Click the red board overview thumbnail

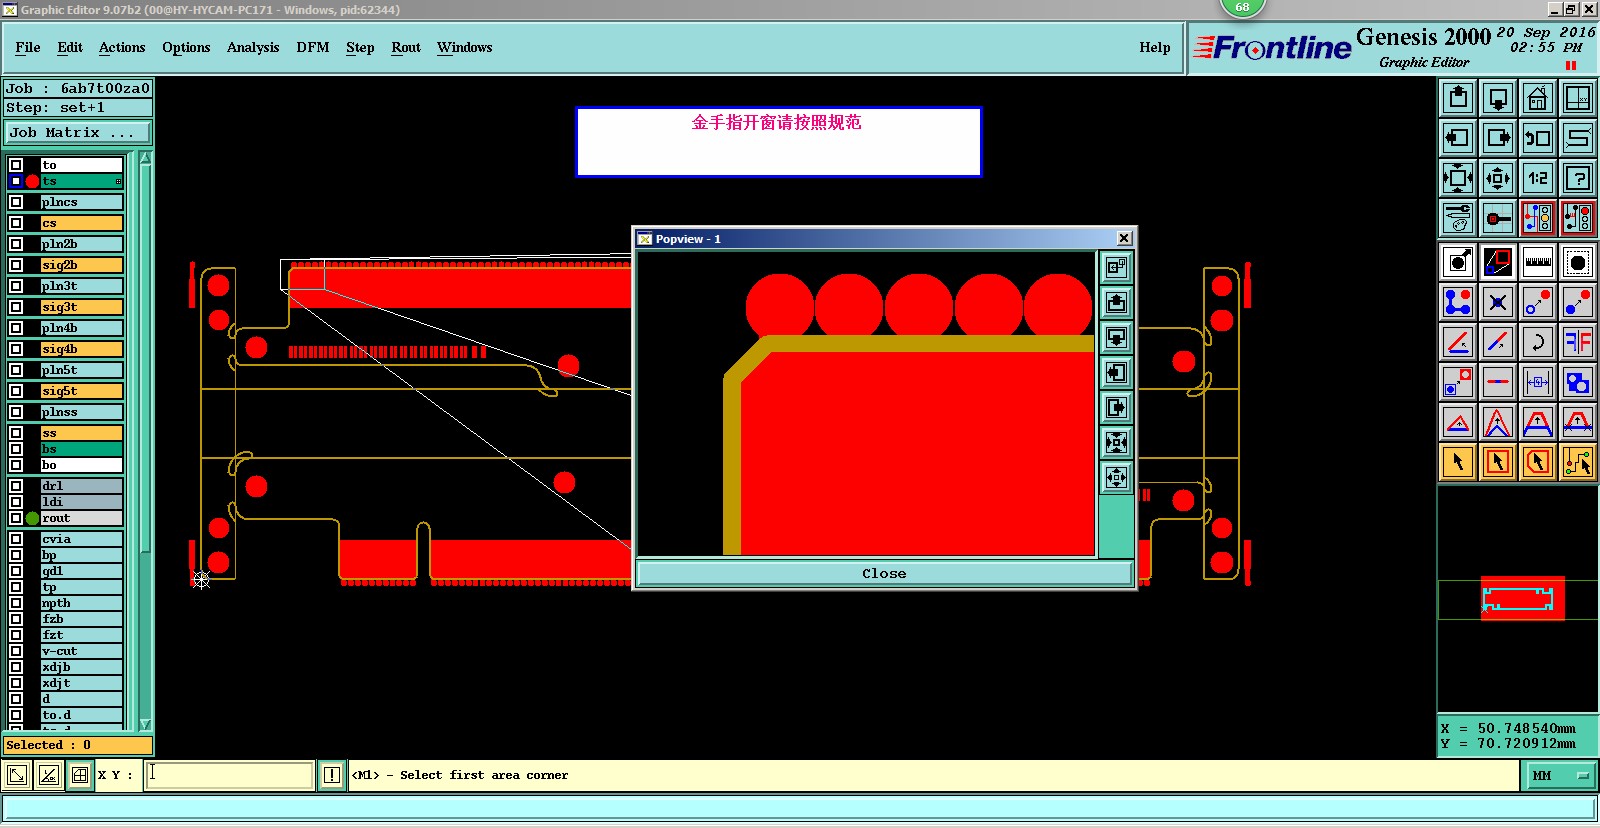(x=1522, y=598)
